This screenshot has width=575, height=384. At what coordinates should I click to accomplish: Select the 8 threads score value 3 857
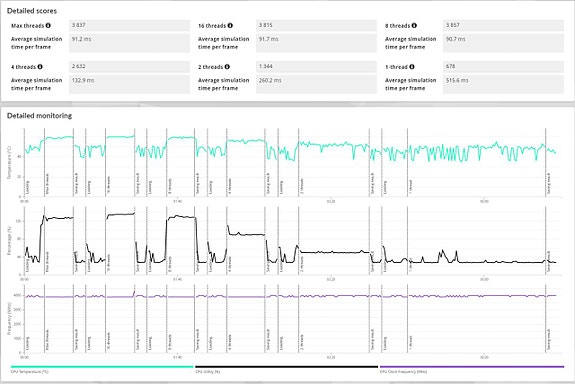(x=503, y=25)
